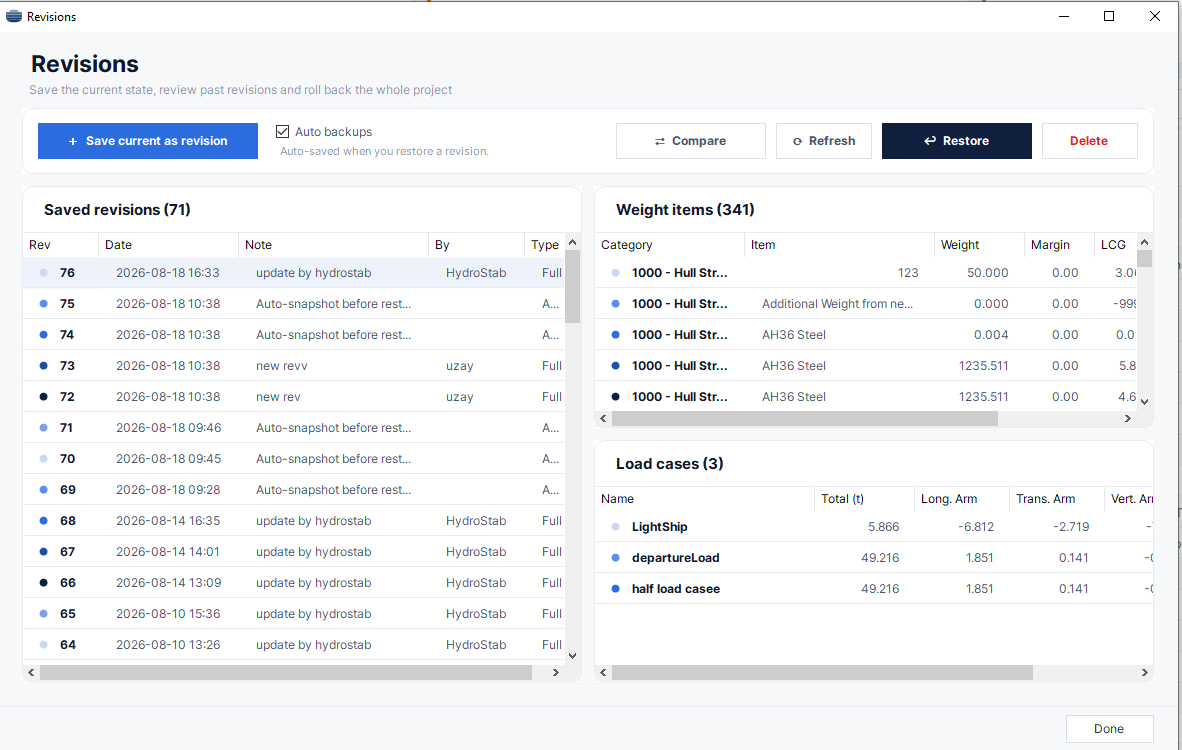Image resolution: width=1182 pixels, height=750 pixels.
Task: Click the Item column header
Action: tap(839, 245)
